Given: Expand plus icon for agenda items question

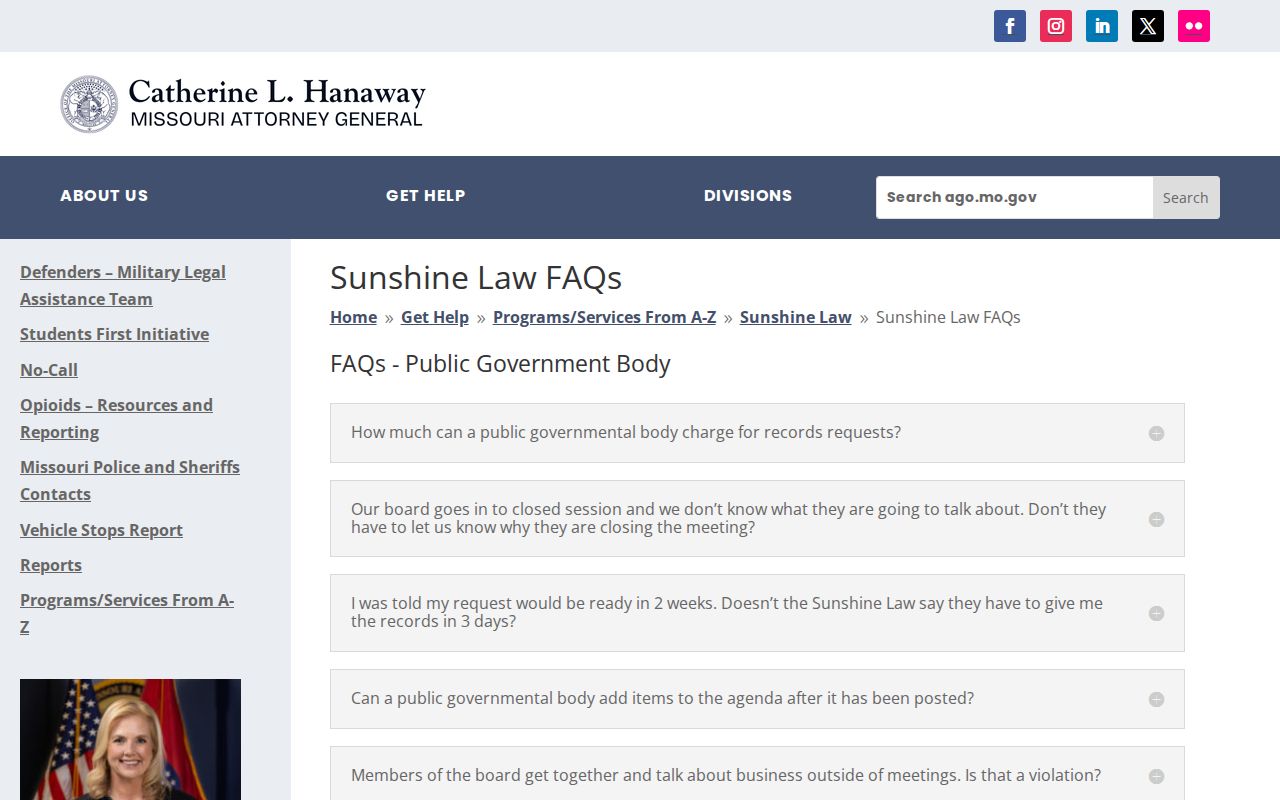Looking at the screenshot, I should [x=1156, y=699].
